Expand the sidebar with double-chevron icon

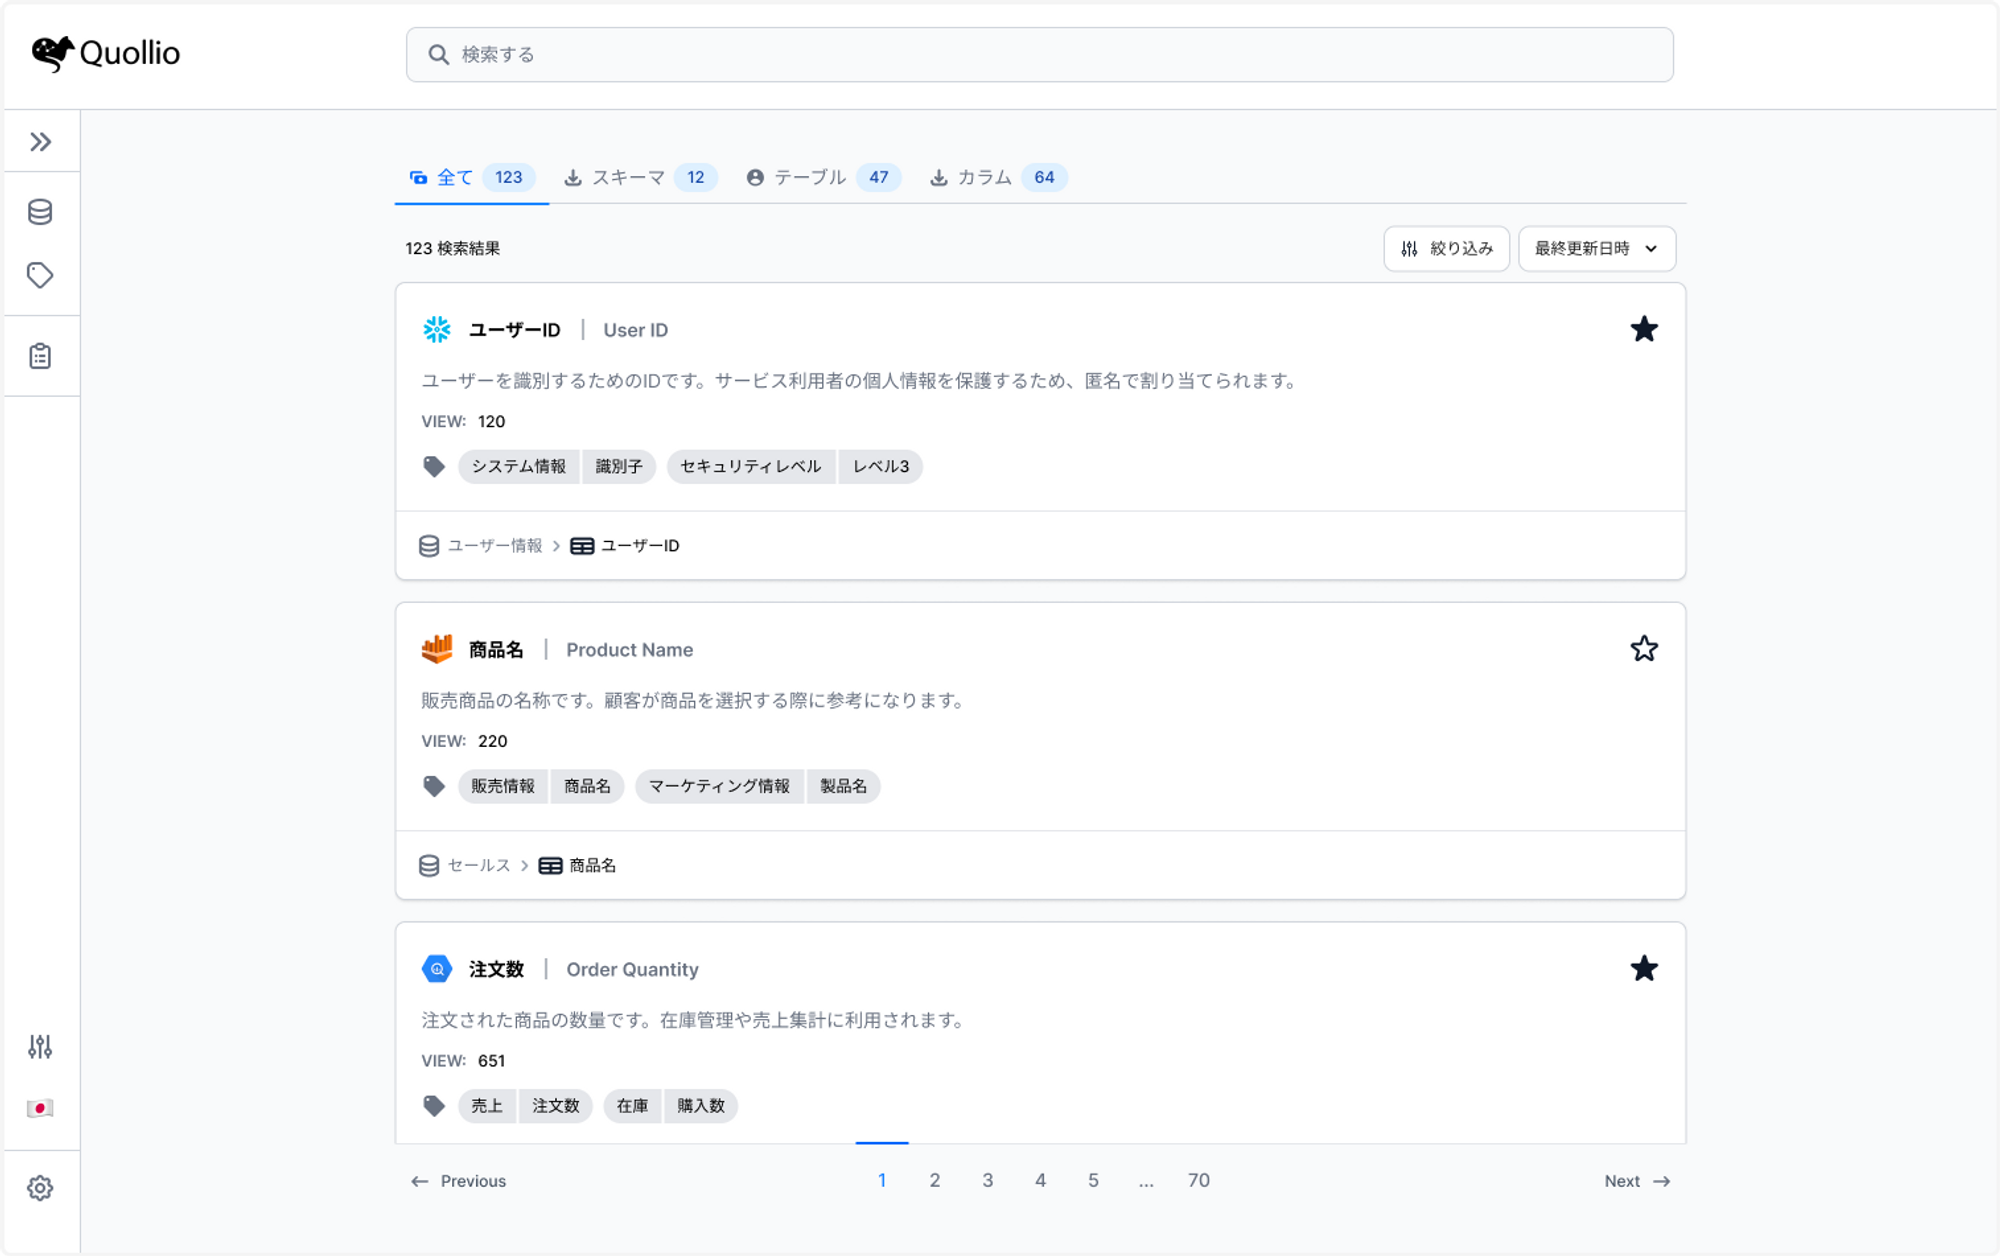(40, 142)
